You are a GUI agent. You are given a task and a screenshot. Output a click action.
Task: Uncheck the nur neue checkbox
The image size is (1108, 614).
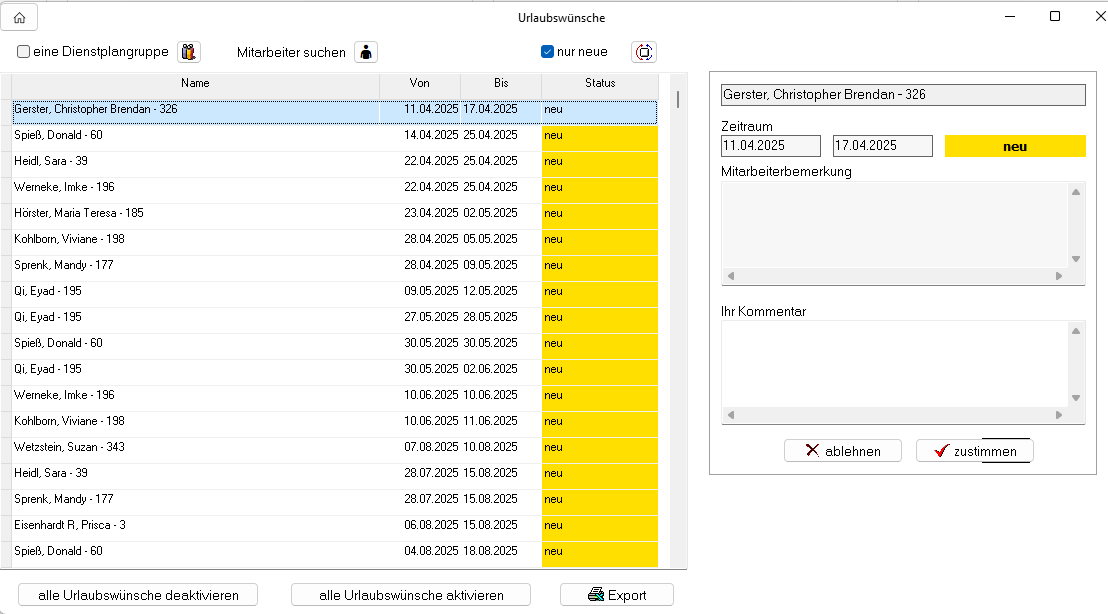point(547,52)
